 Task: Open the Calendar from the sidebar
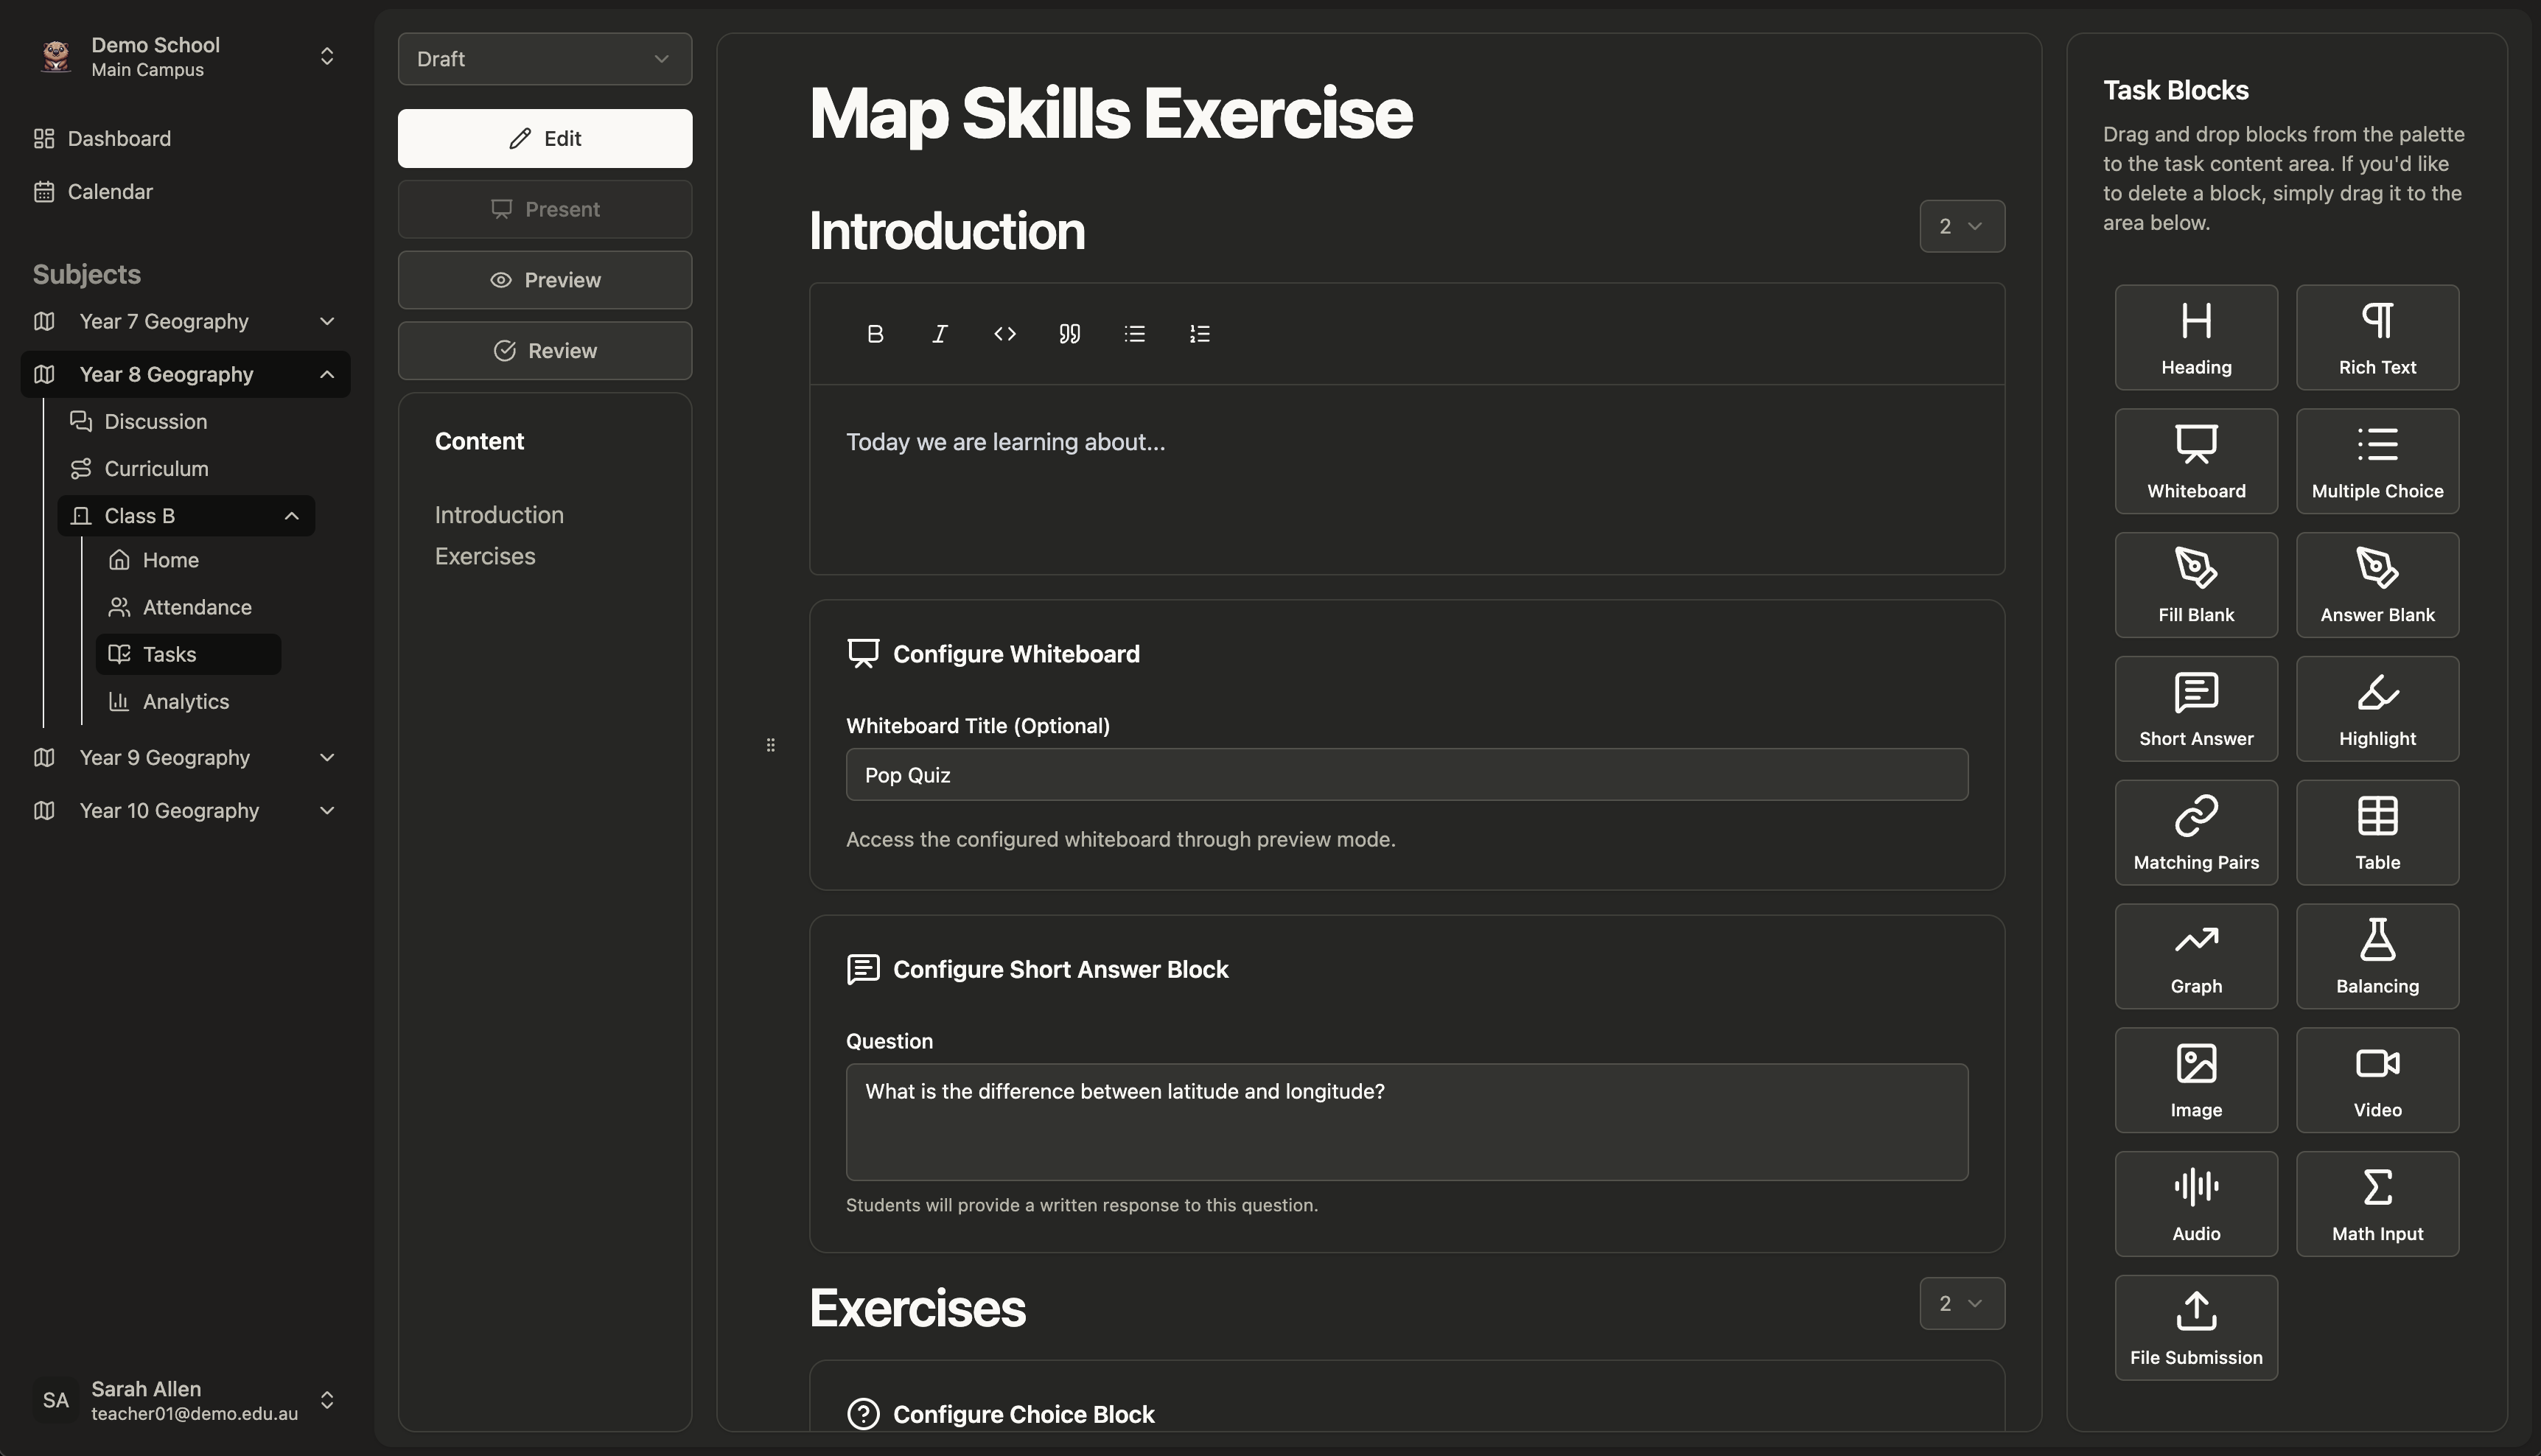[110, 191]
